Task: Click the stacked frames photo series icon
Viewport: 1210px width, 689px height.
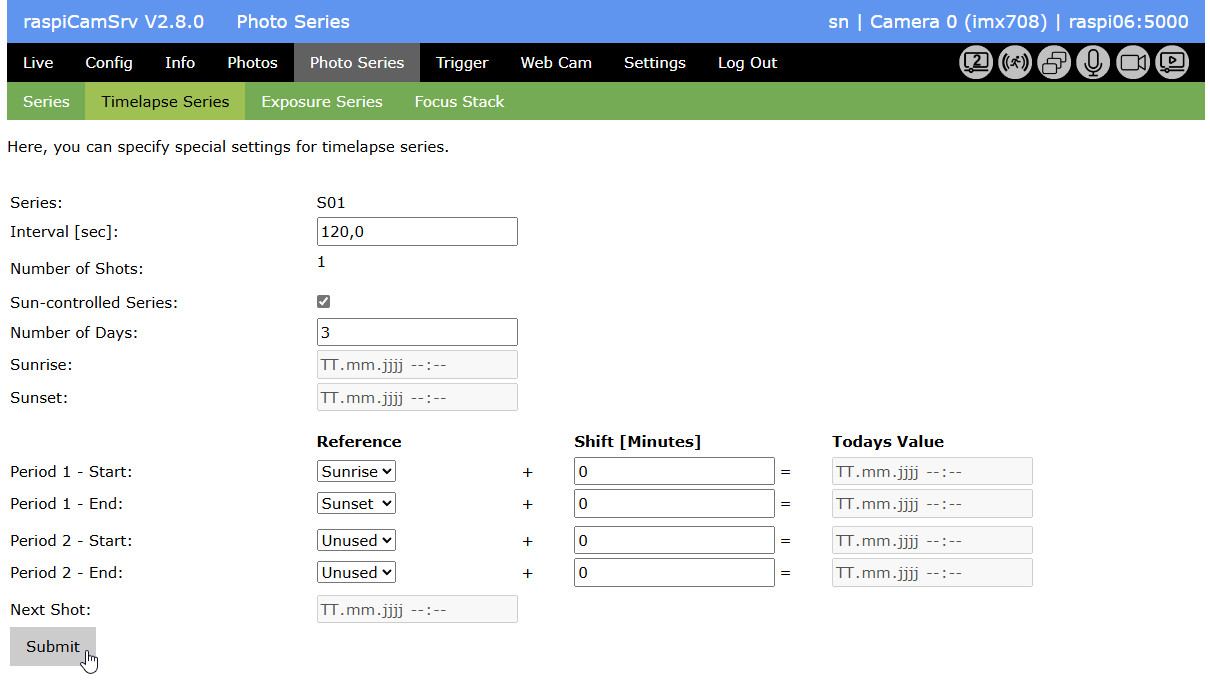Action: 1054,63
